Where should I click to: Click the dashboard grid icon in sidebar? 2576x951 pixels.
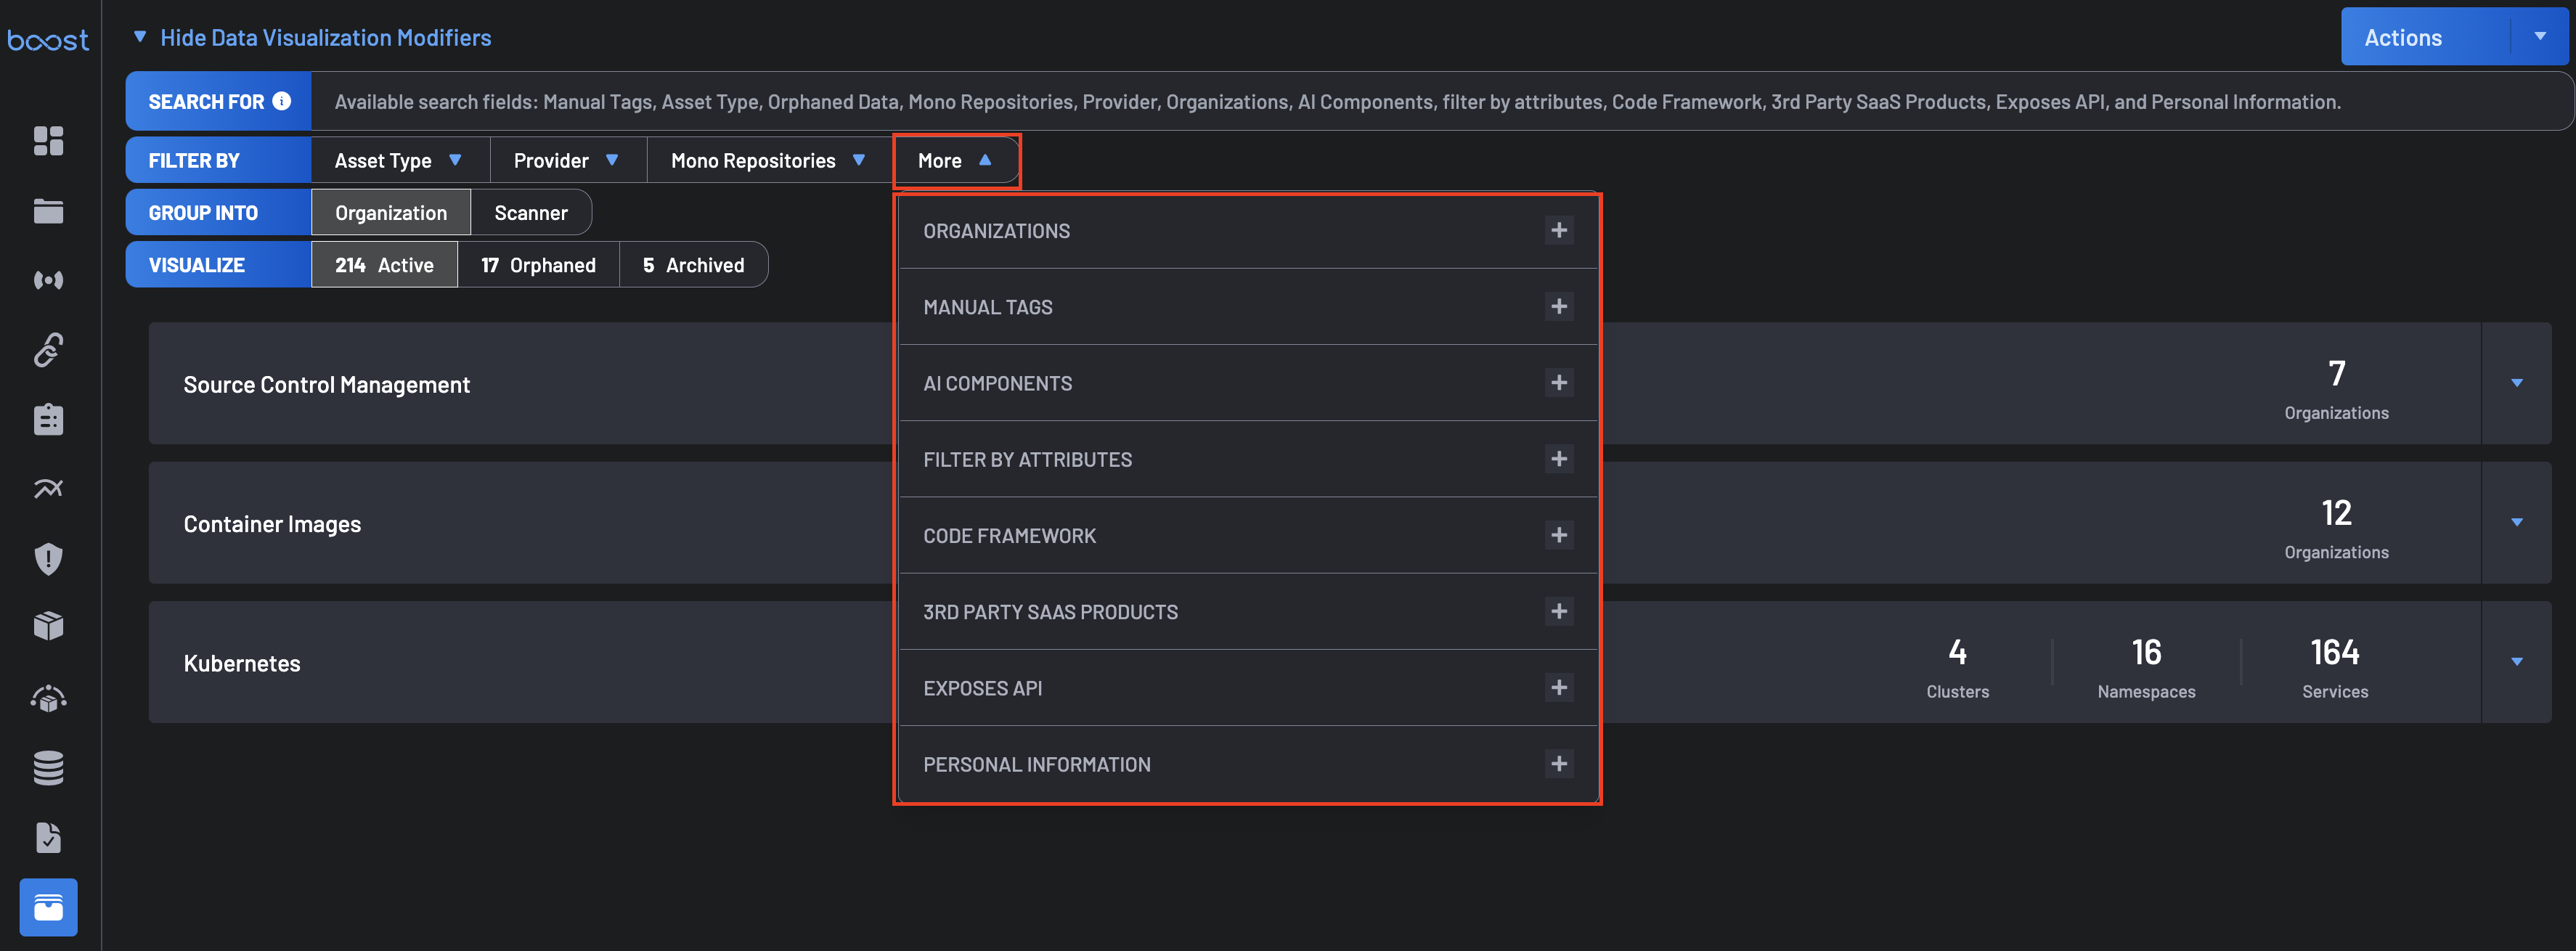[48, 141]
